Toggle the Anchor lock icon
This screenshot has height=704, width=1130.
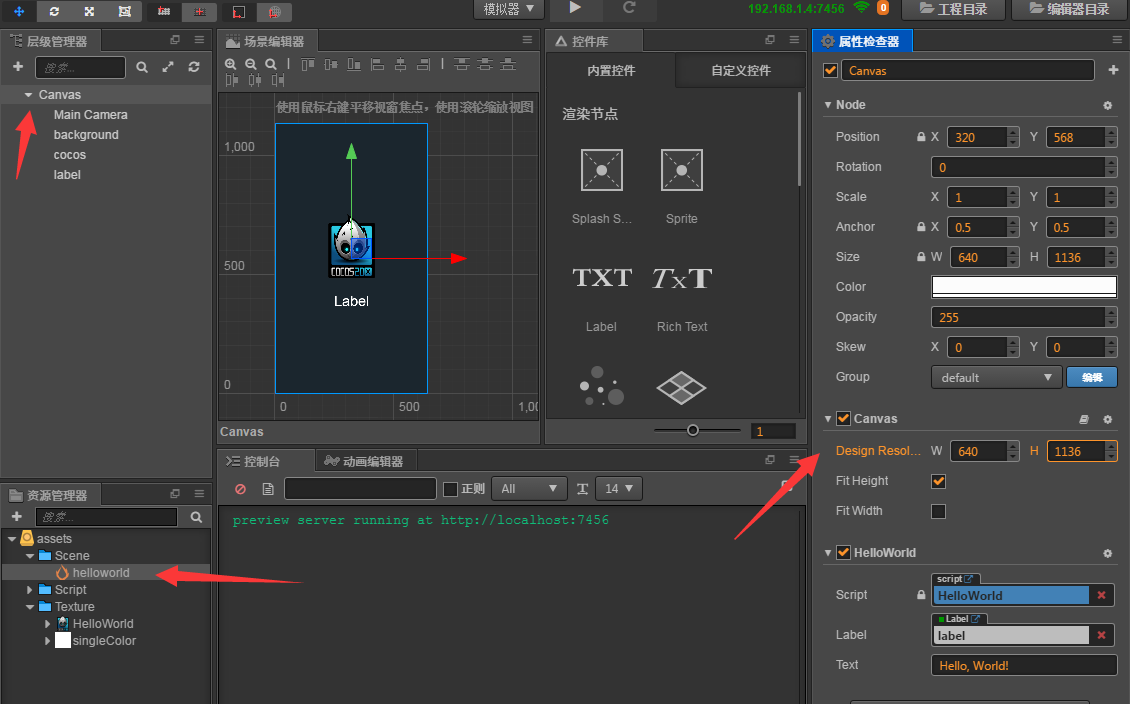[921, 227]
